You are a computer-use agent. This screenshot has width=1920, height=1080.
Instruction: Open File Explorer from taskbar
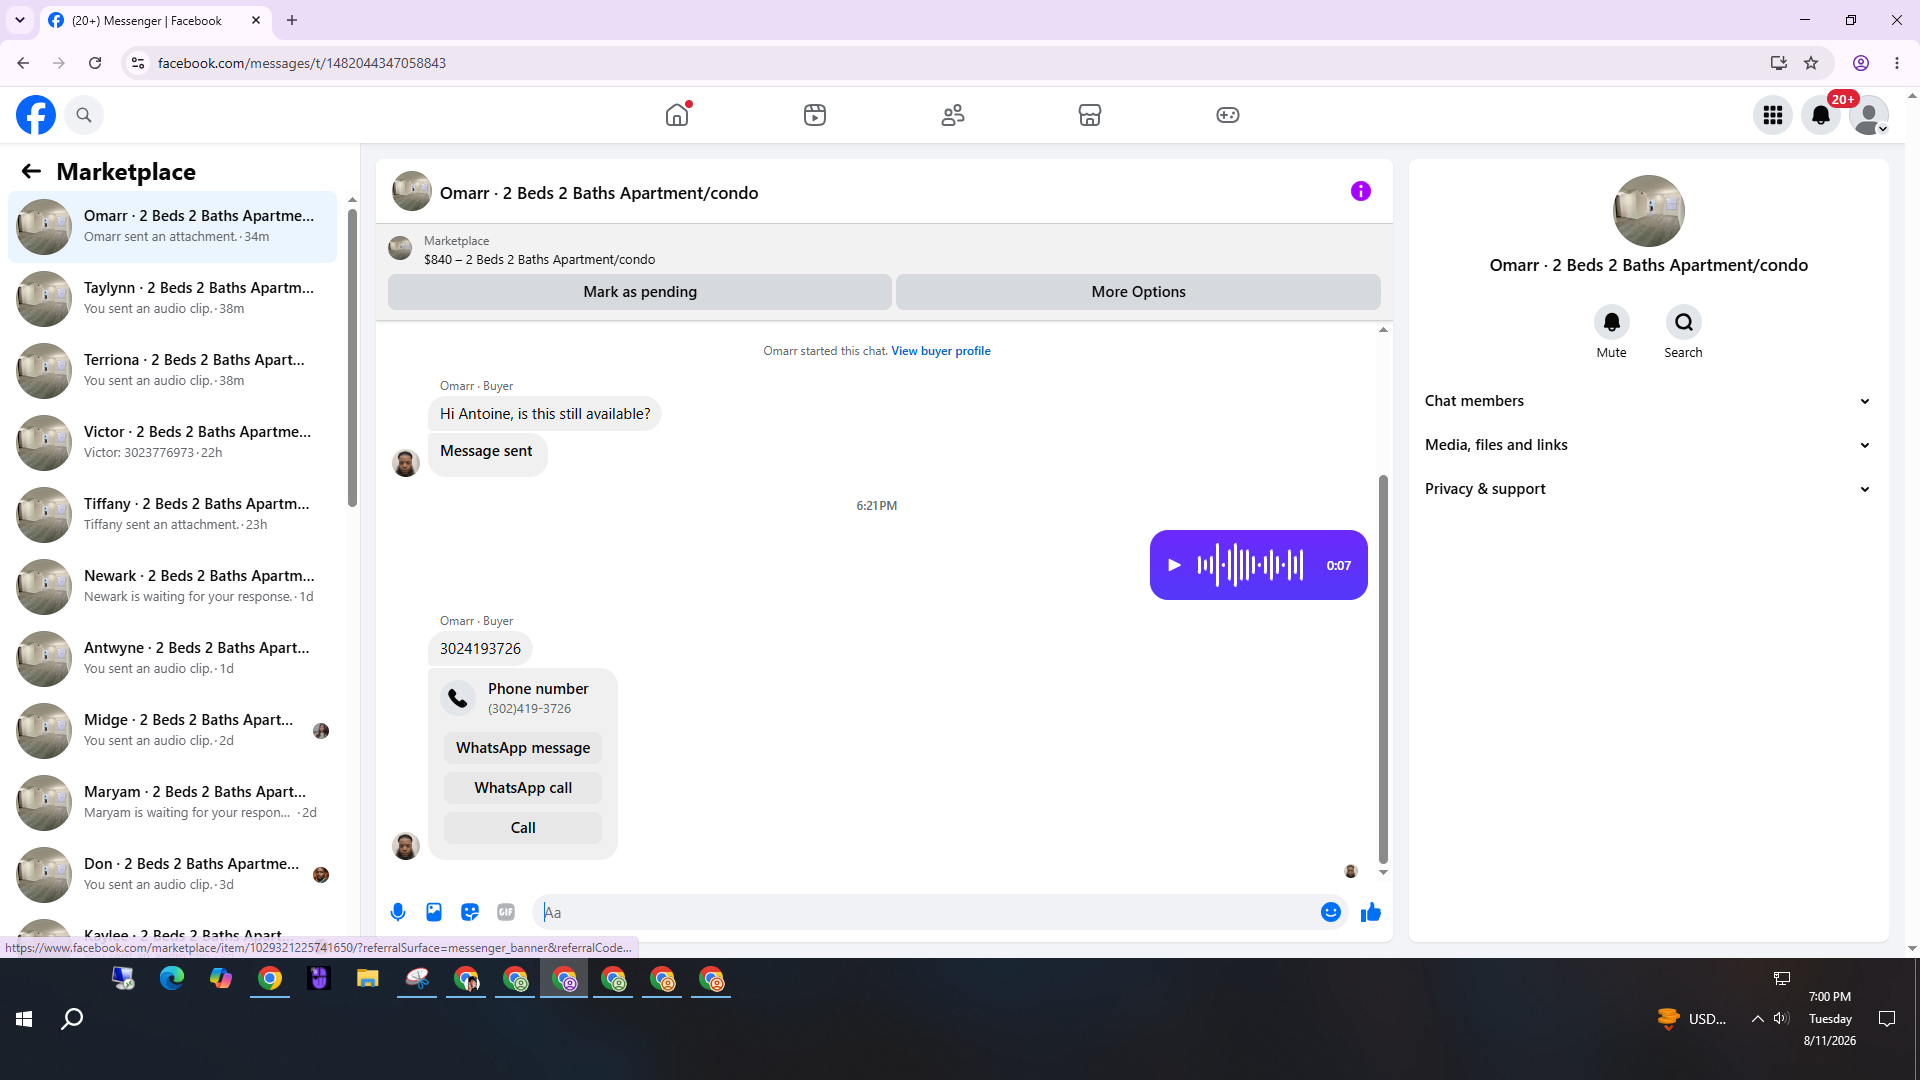[x=368, y=979]
